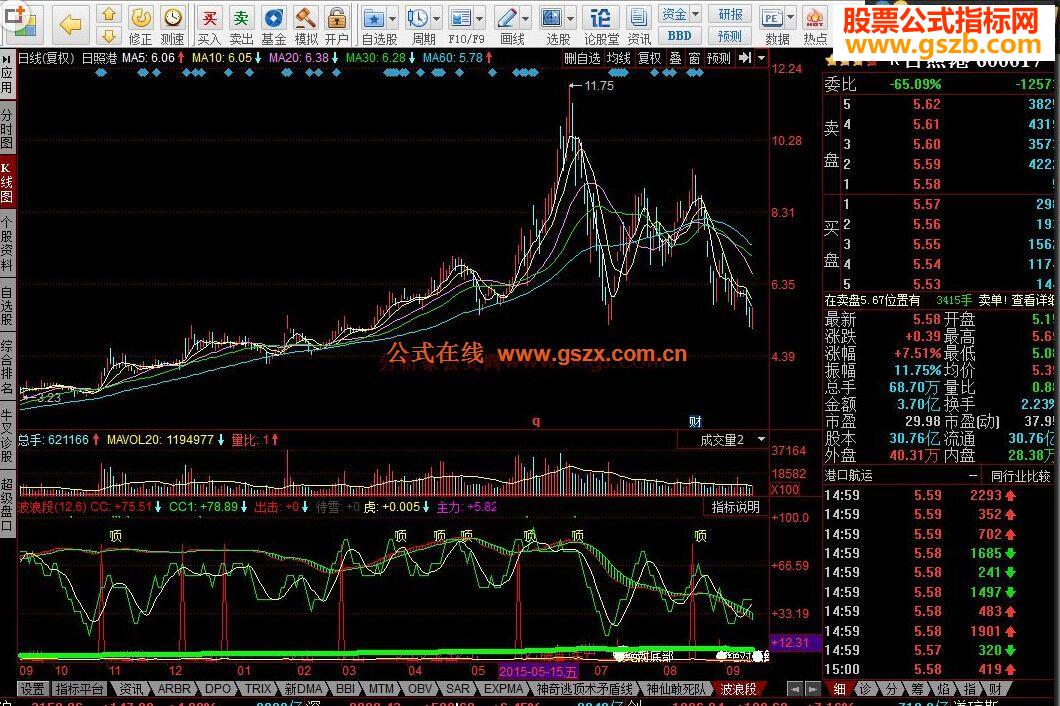This screenshot has height=706, width=1060.
Task: Select the 波浪段 indicator tab
Action: (x=738, y=689)
